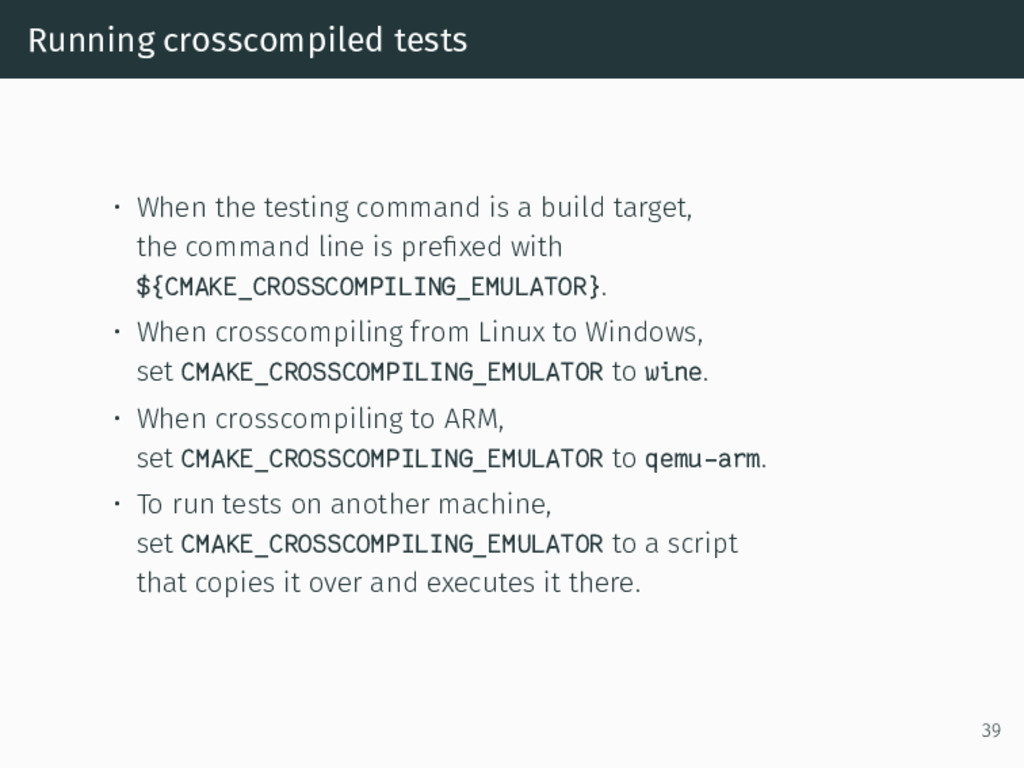Click the slide number 39

click(x=991, y=730)
